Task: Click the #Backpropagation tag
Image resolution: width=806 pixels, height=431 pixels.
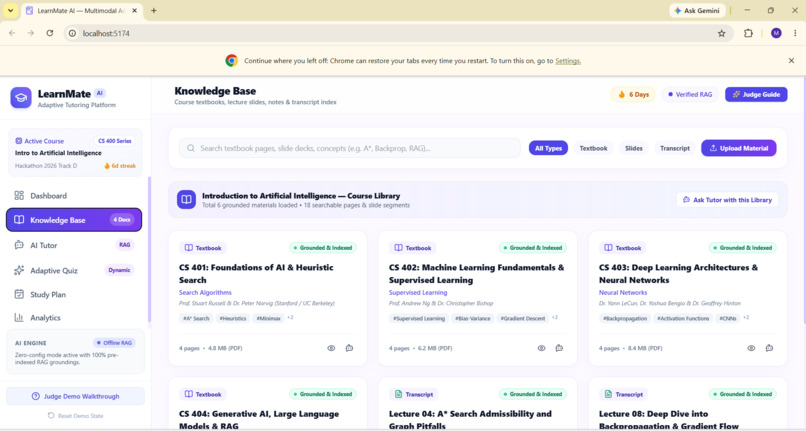Action: pos(625,318)
